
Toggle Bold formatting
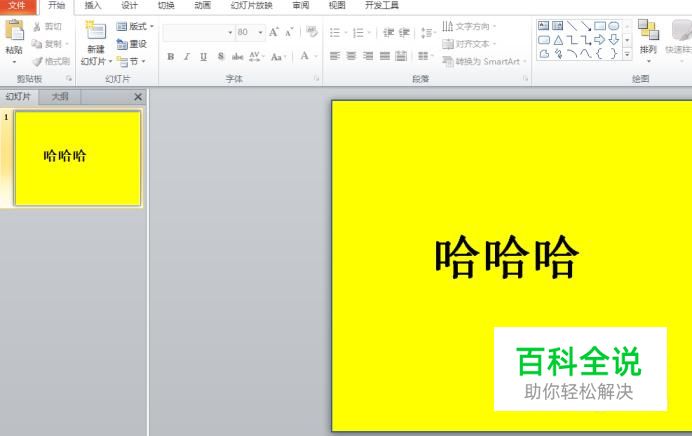170,56
